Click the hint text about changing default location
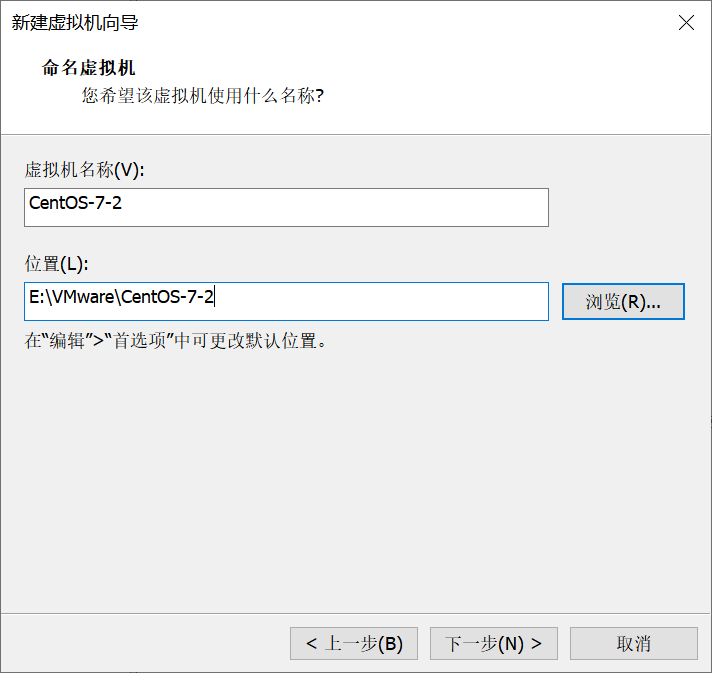Image resolution: width=712 pixels, height=673 pixels. point(176,340)
